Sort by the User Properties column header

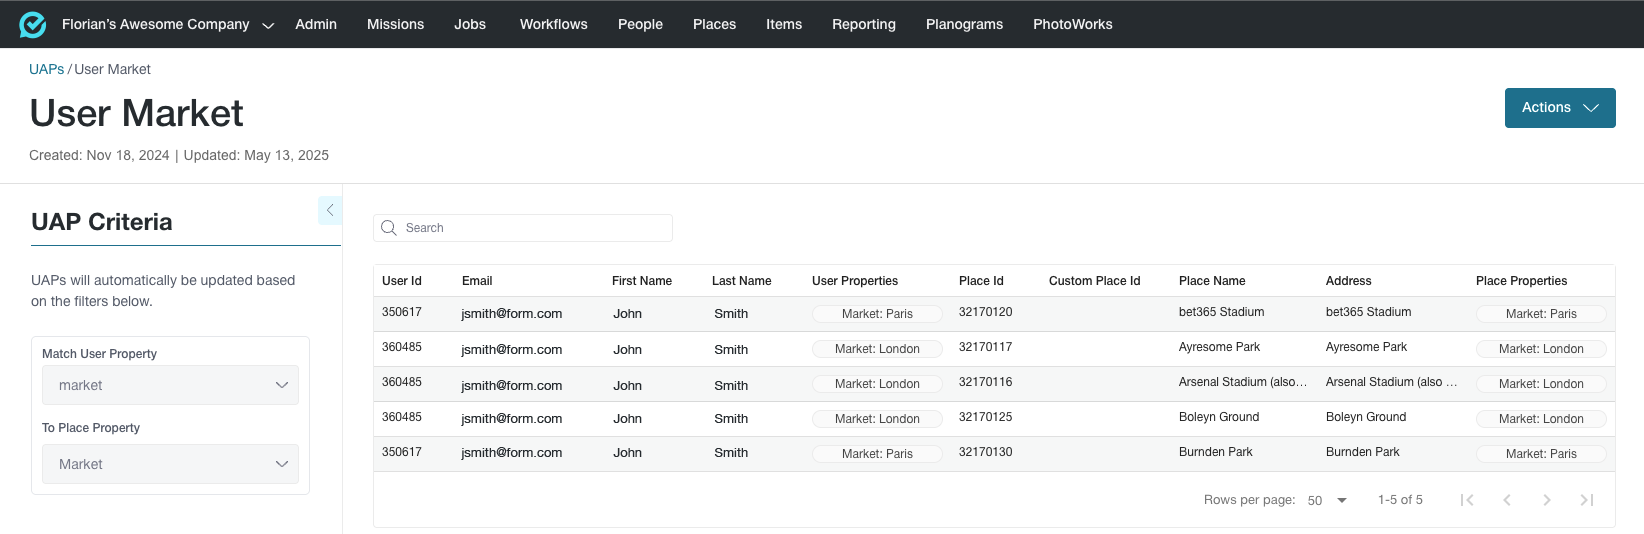tap(855, 281)
